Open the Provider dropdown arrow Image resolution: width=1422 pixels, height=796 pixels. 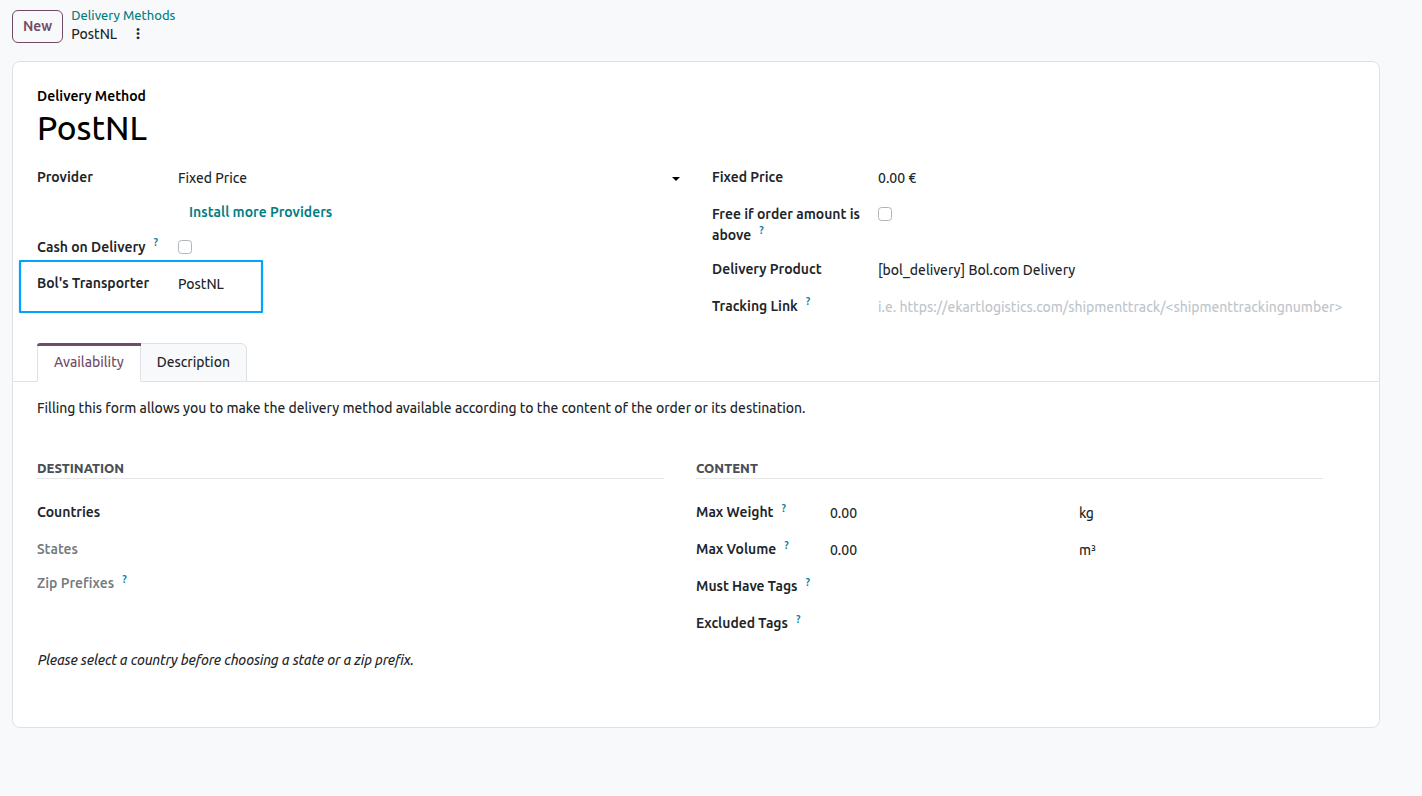(676, 178)
